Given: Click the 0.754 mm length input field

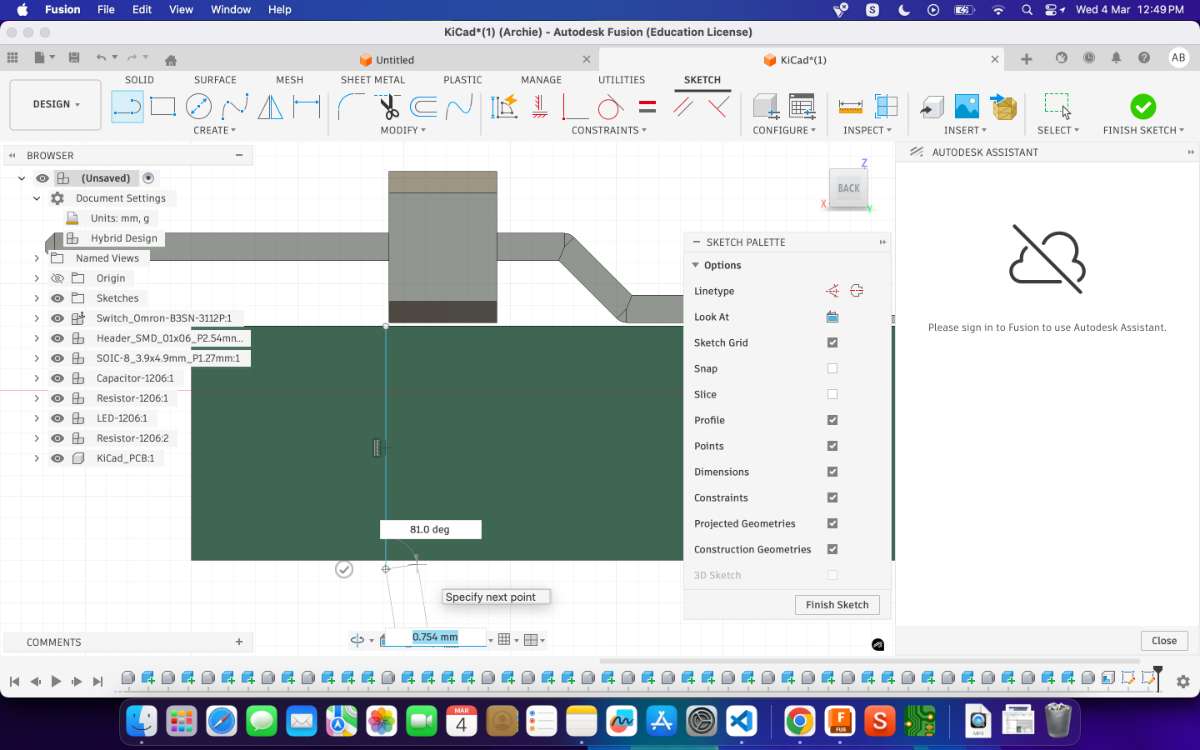Looking at the screenshot, I should point(435,638).
